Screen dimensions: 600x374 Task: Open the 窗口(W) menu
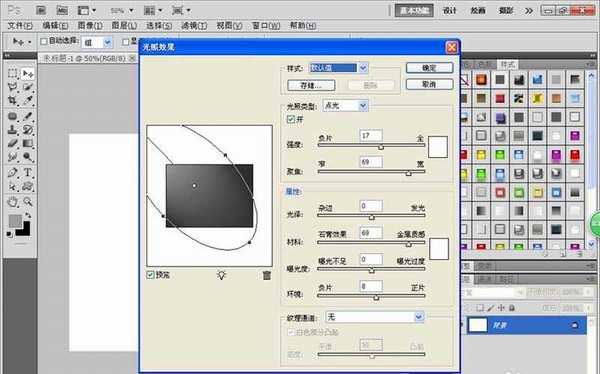[266, 26]
